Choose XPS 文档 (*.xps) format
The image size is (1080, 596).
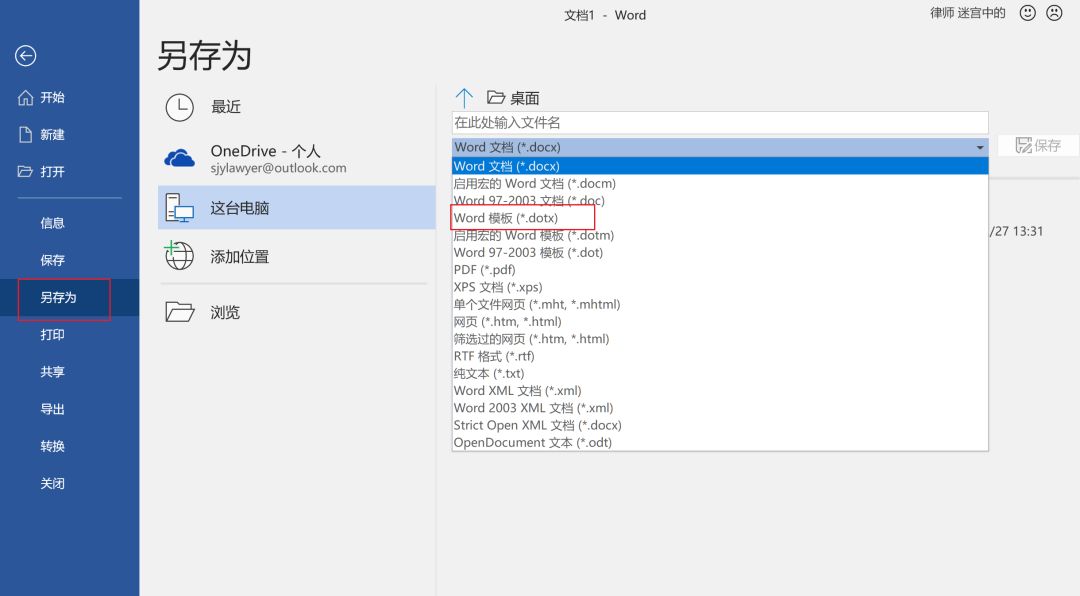pyautogui.click(x=720, y=287)
